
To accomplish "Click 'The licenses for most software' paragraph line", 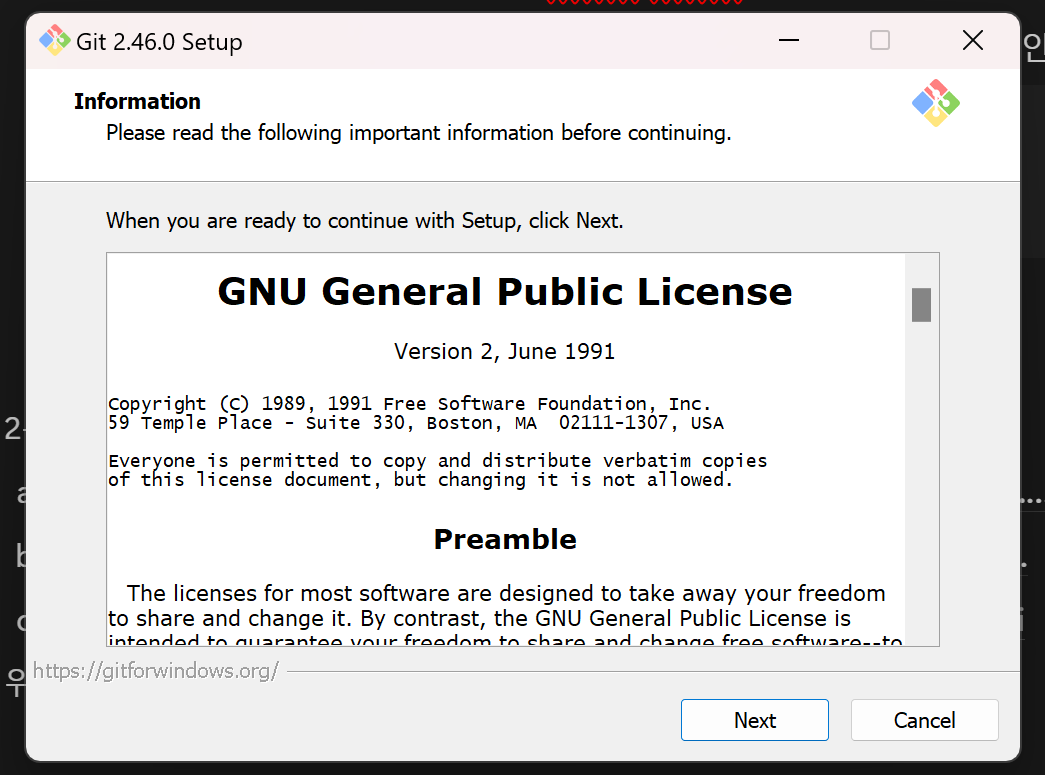I will [x=506, y=593].
